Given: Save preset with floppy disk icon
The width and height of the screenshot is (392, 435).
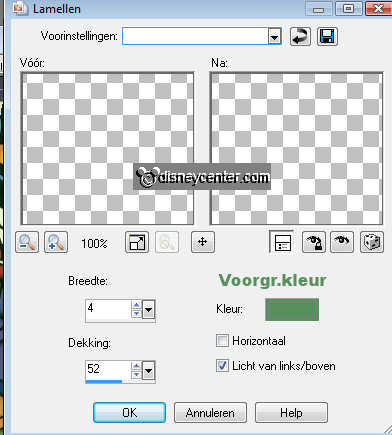Looking at the screenshot, I should (x=327, y=36).
